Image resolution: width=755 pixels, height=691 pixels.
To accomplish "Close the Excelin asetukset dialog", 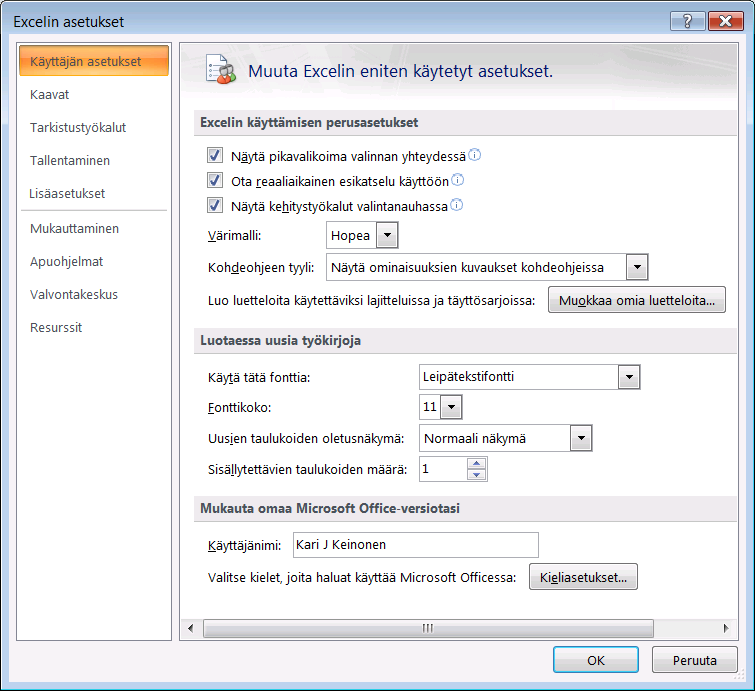I will coord(726,21).
